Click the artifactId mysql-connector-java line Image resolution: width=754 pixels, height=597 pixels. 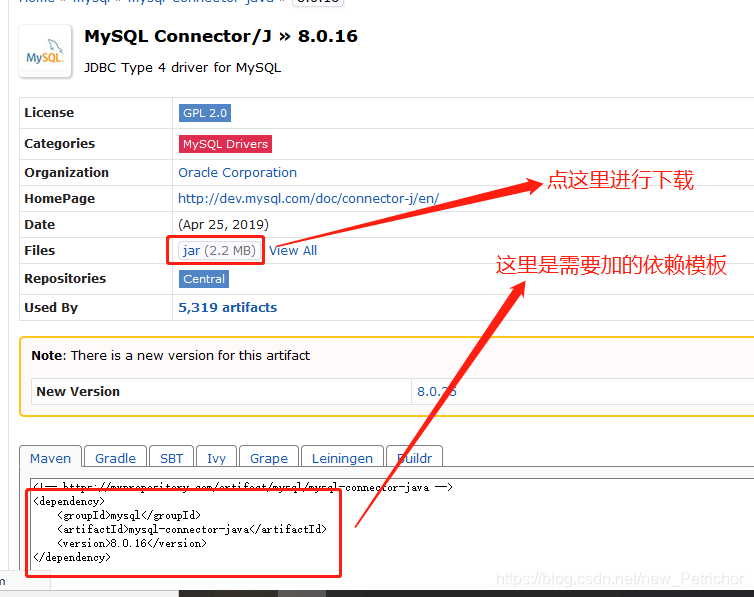(192, 529)
